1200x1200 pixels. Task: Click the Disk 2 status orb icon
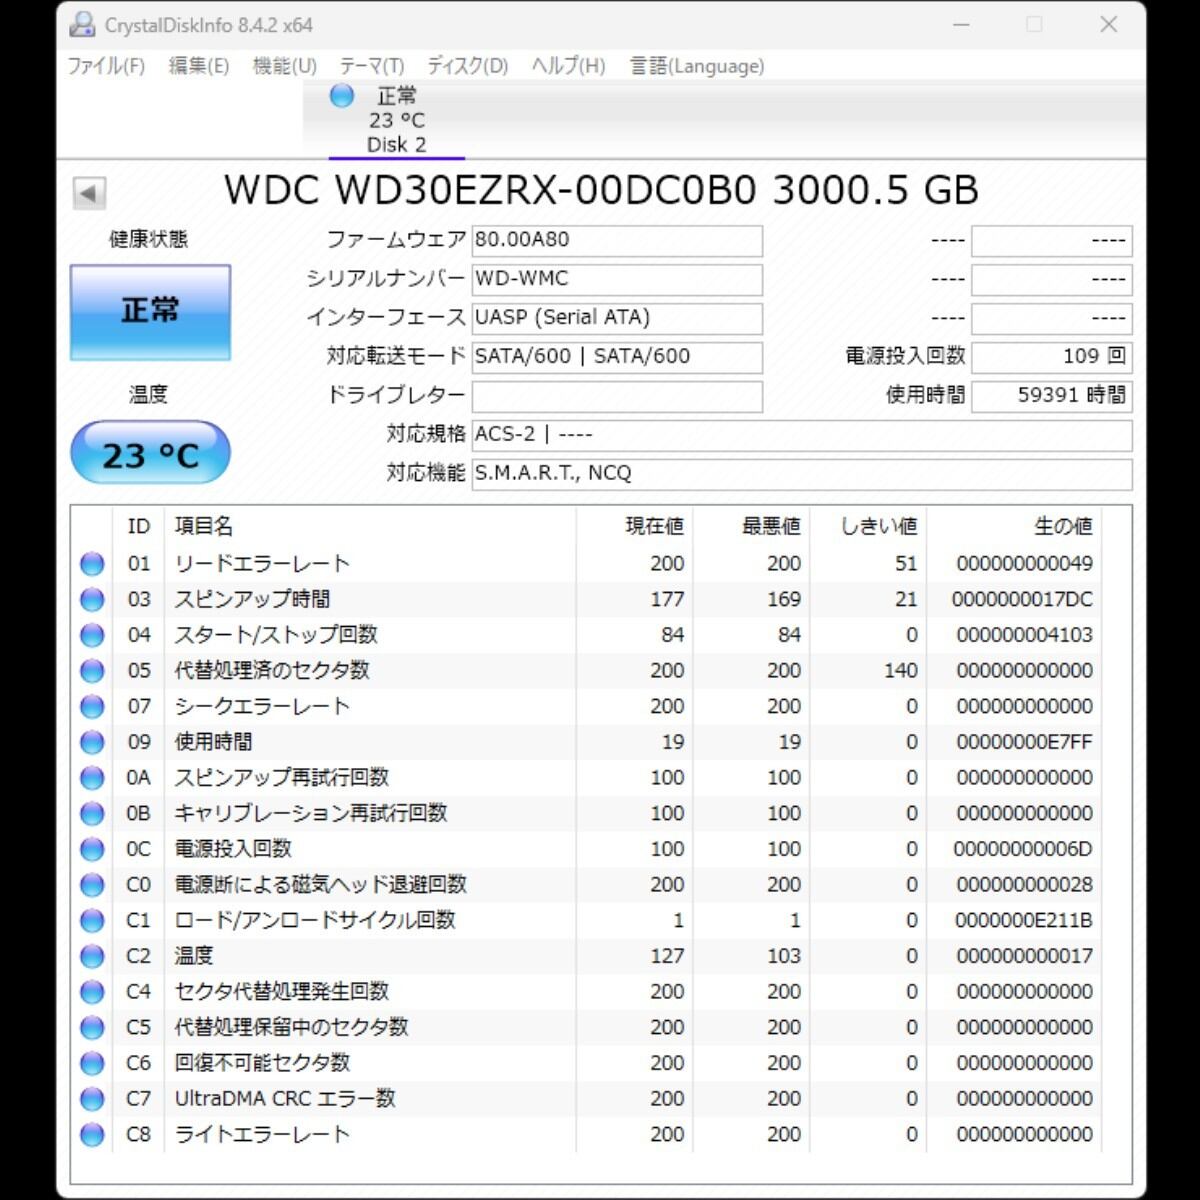pos(342,96)
